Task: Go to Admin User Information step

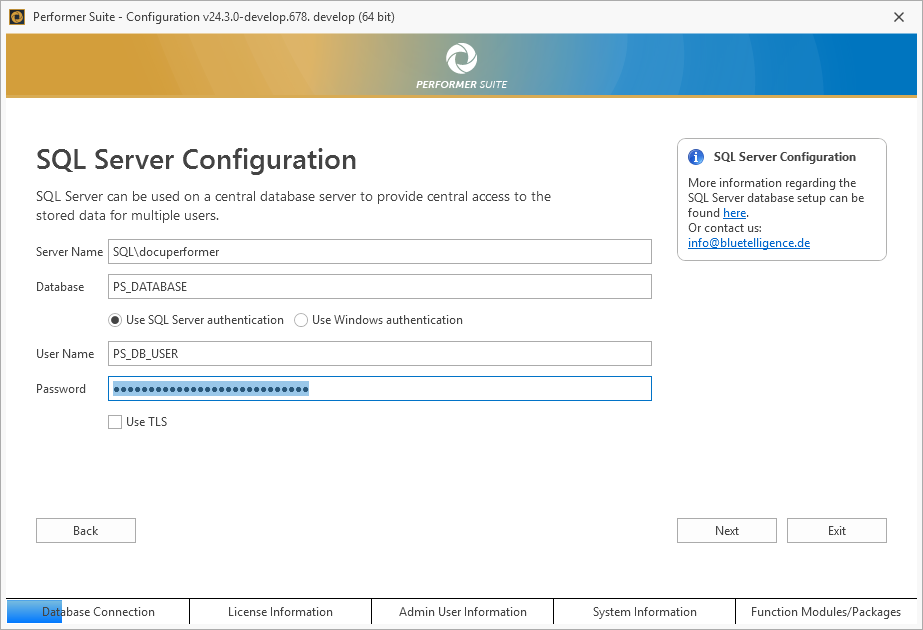Action: (x=462, y=612)
